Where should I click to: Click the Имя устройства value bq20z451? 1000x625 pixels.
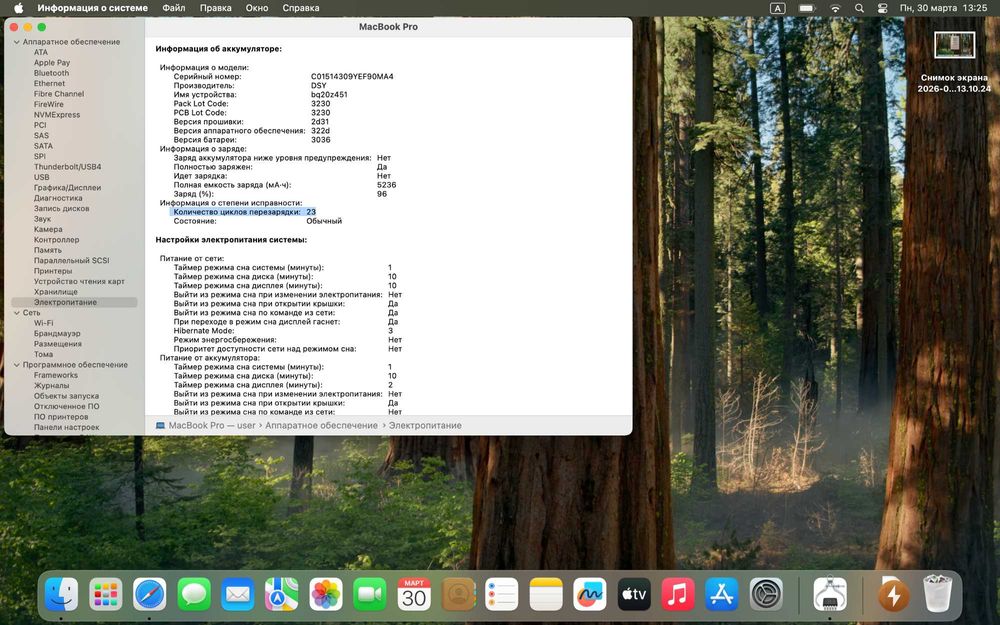coord(329,94)
